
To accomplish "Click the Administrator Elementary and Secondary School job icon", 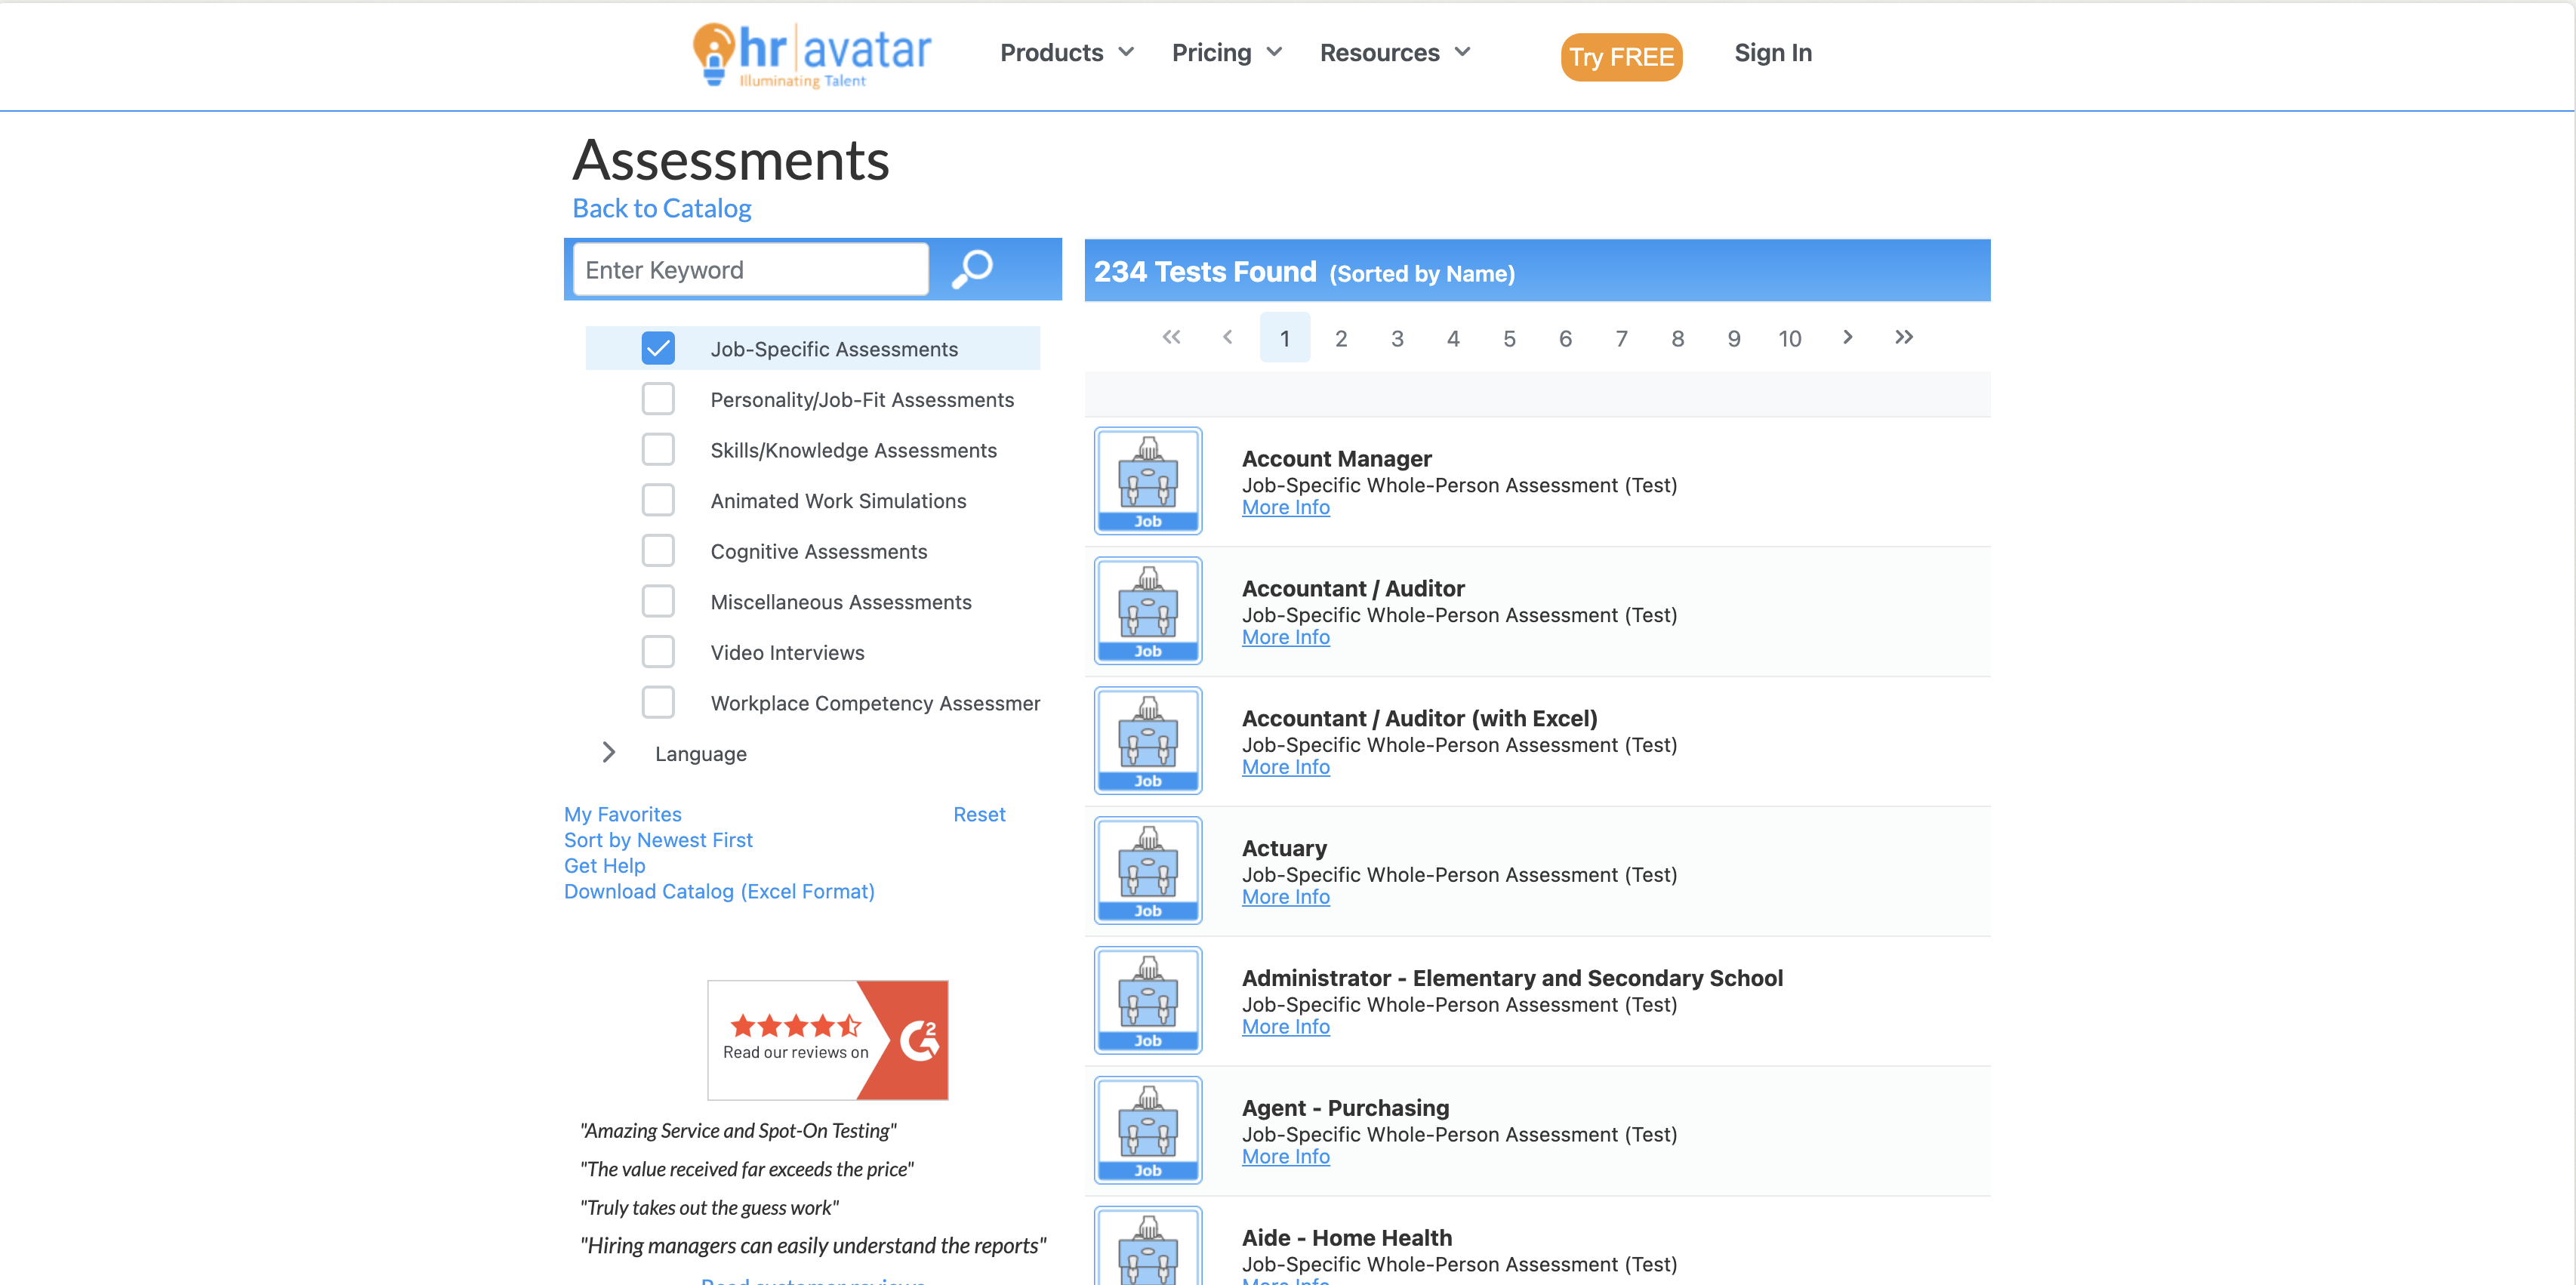I will click(x=1145, y=999).
